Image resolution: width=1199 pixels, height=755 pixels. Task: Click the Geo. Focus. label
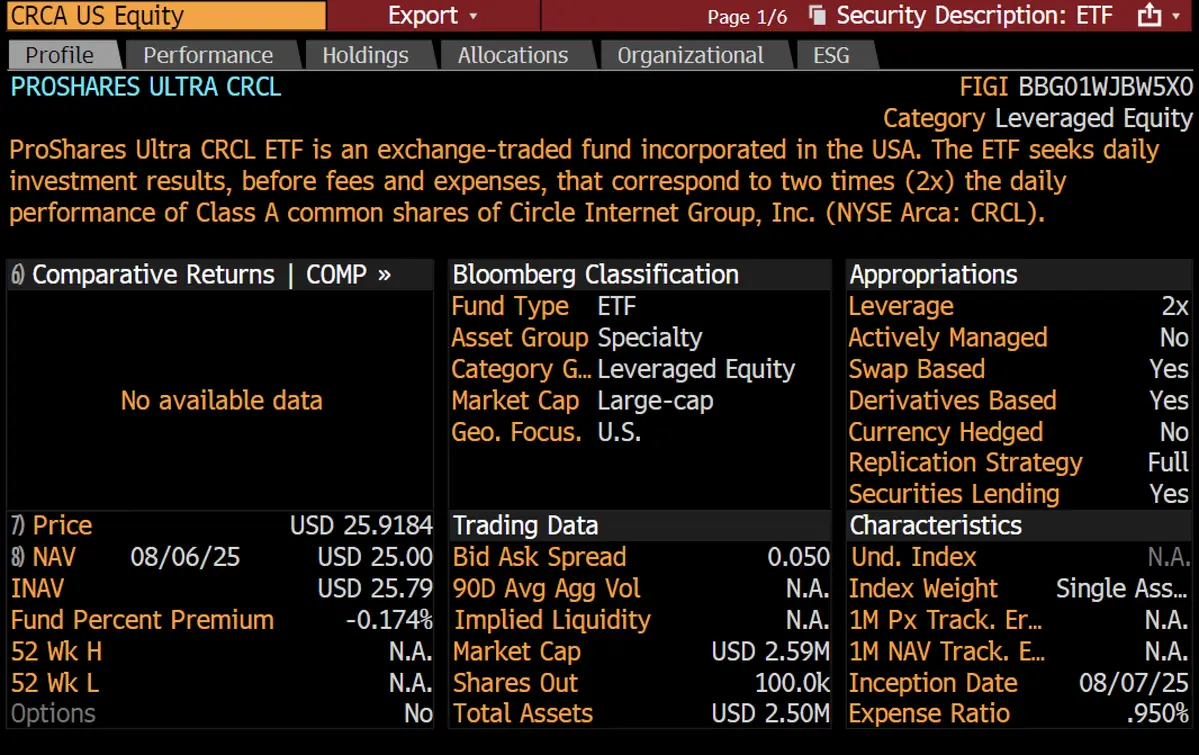(x=516, y=432)
